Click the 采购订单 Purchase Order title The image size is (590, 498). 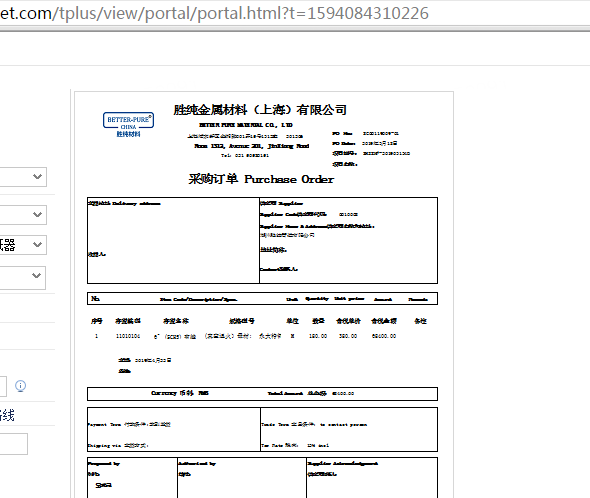click(261, 179)
